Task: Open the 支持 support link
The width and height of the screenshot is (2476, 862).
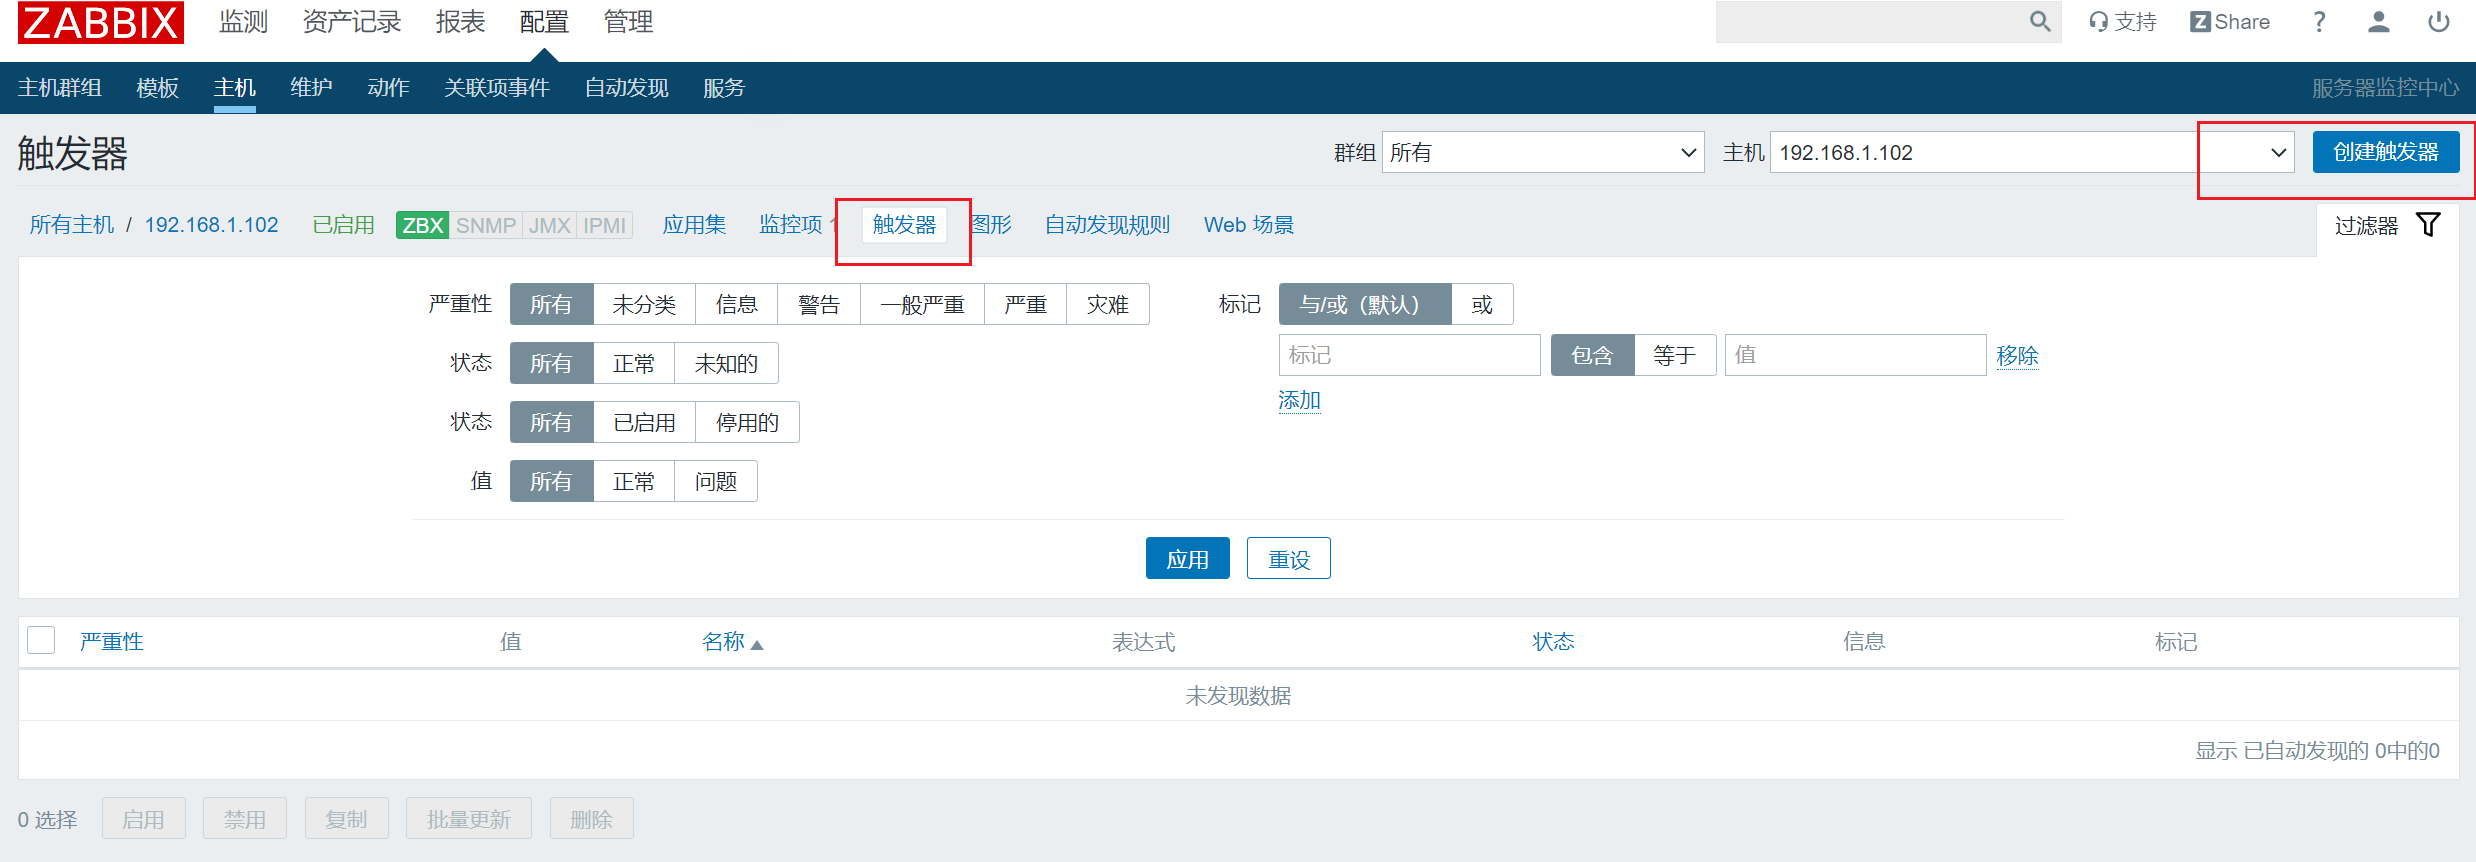Action: coord(2122,22)
